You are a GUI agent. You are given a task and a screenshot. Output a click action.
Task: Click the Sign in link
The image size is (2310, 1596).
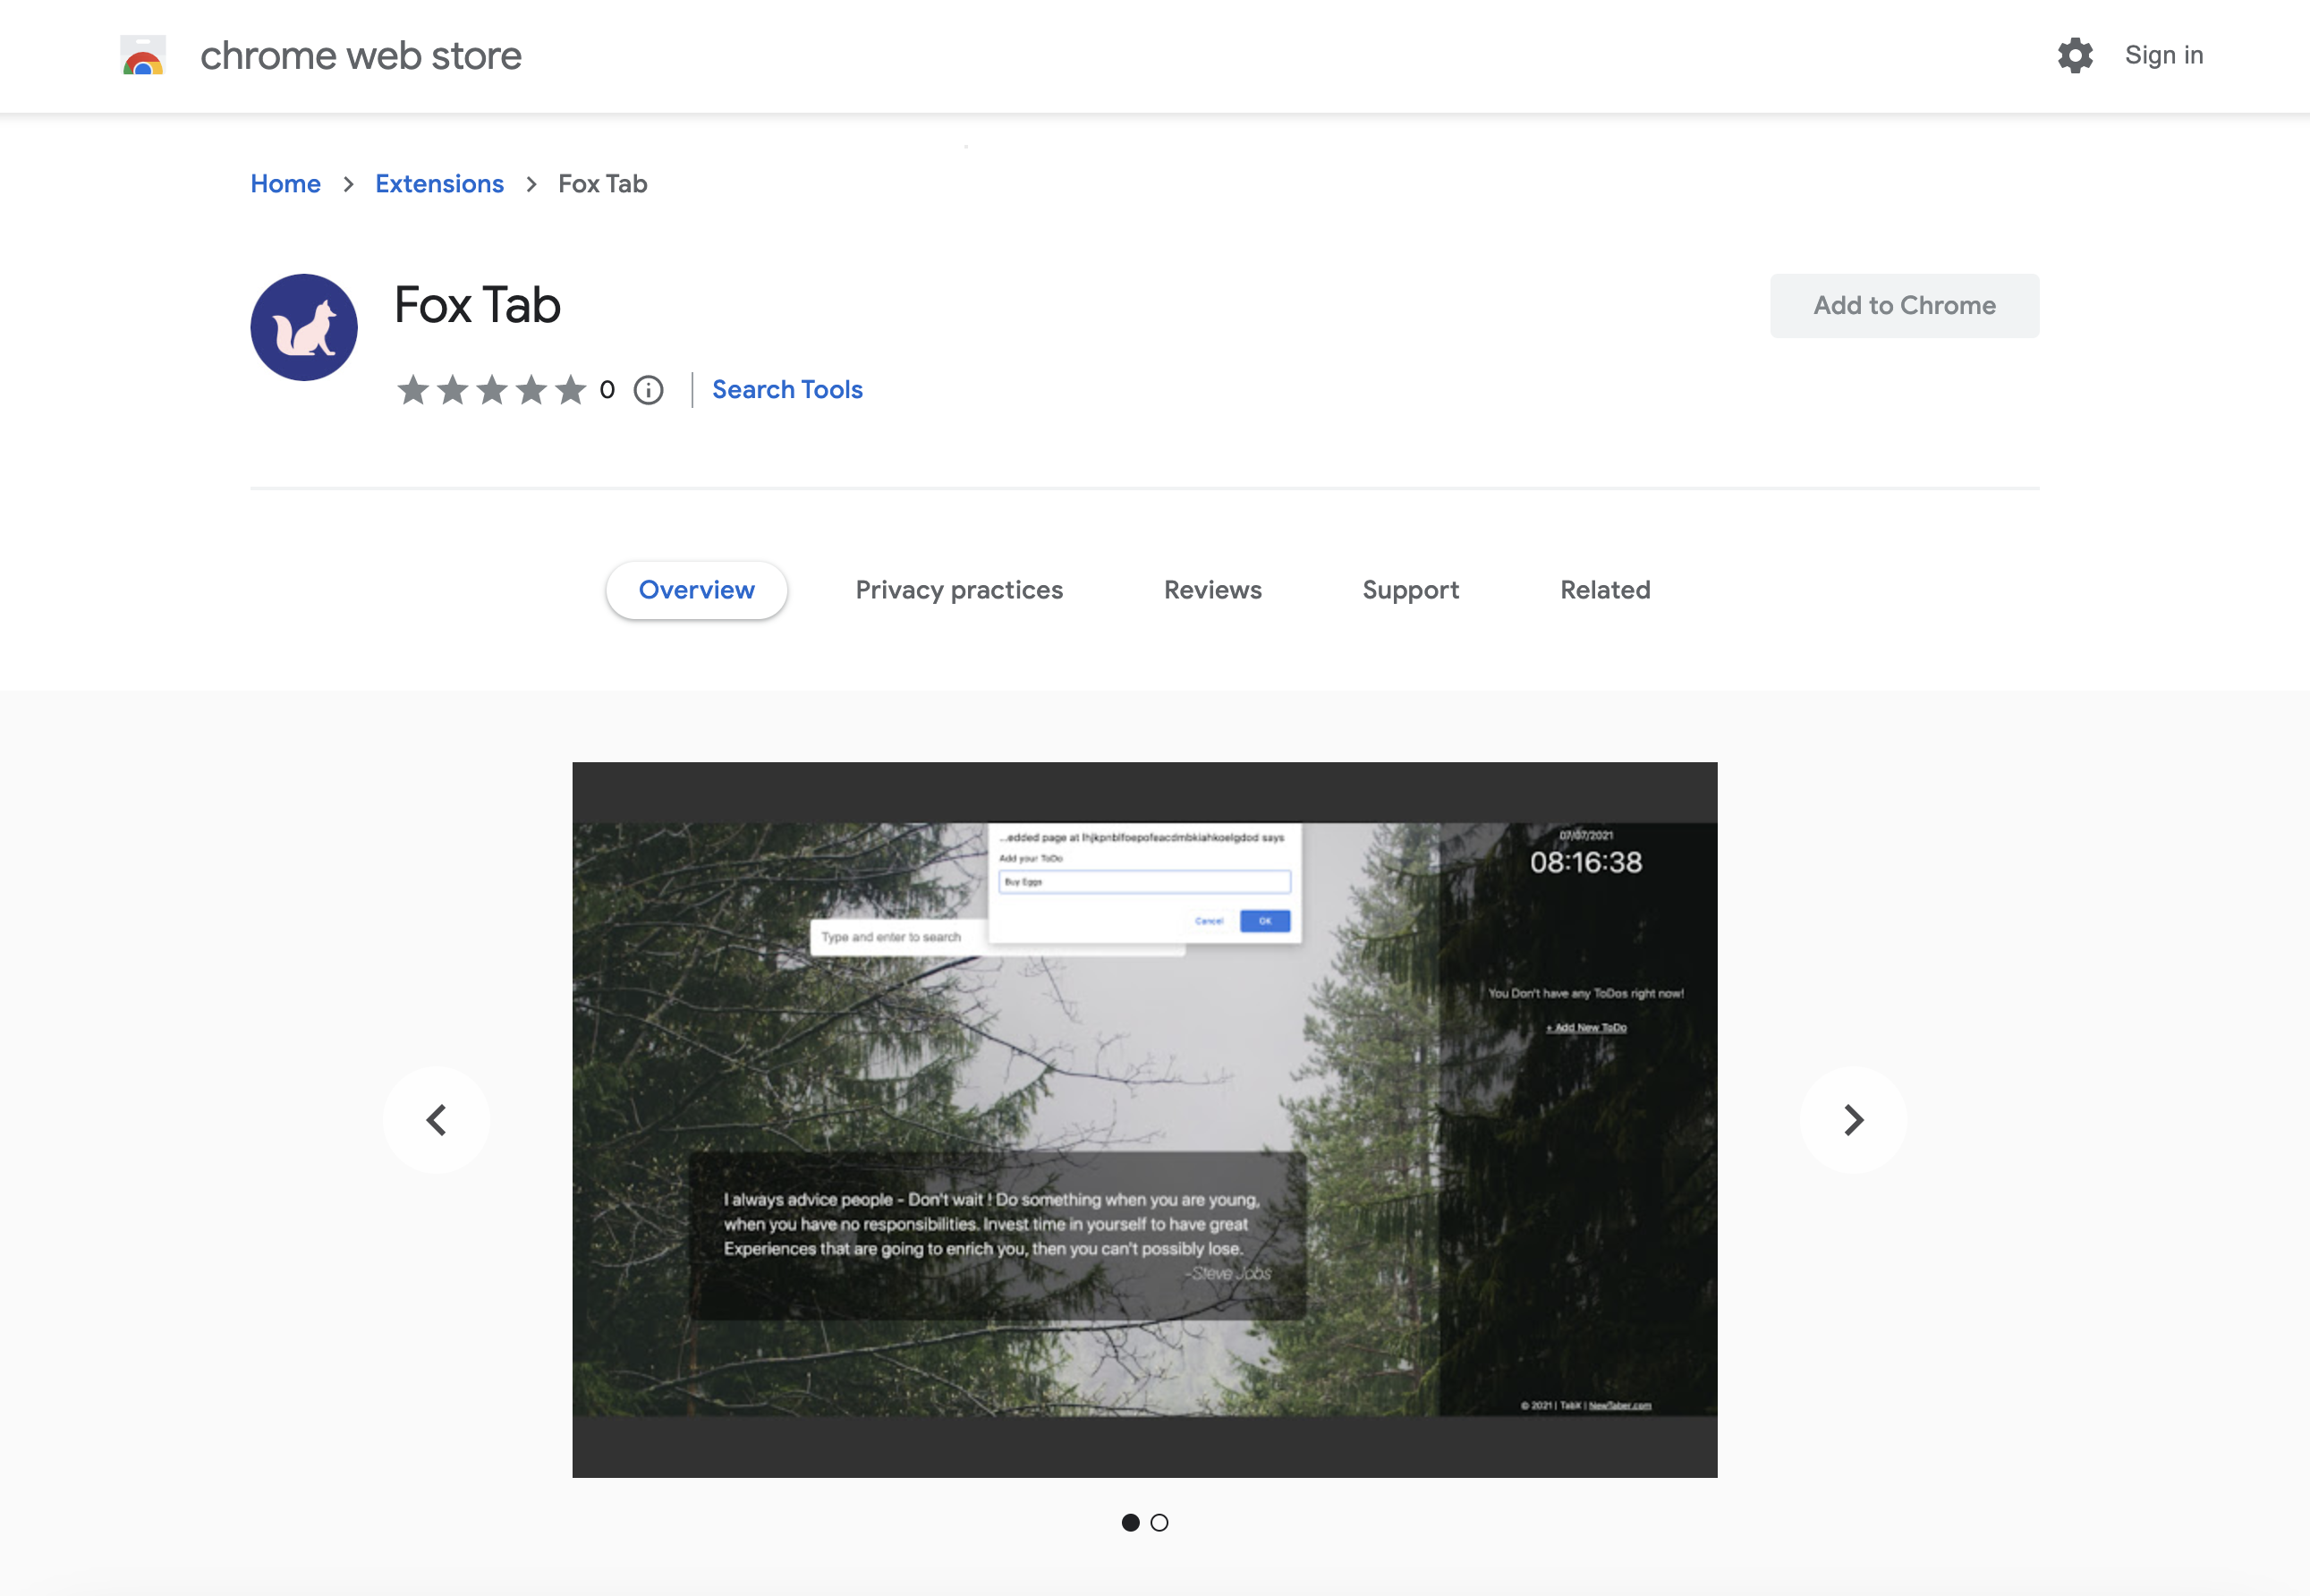pyautogui.click(x=2163, y=56)
